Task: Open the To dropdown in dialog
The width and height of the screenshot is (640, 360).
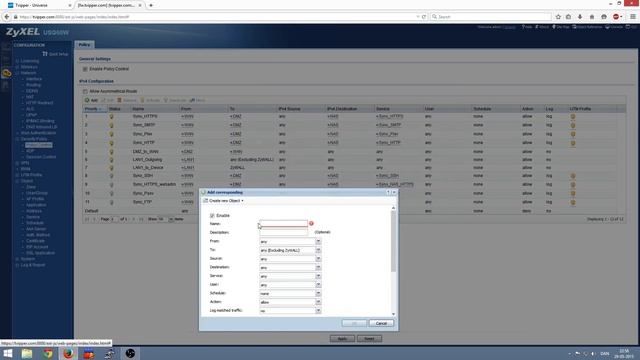Action: [318, 250]
